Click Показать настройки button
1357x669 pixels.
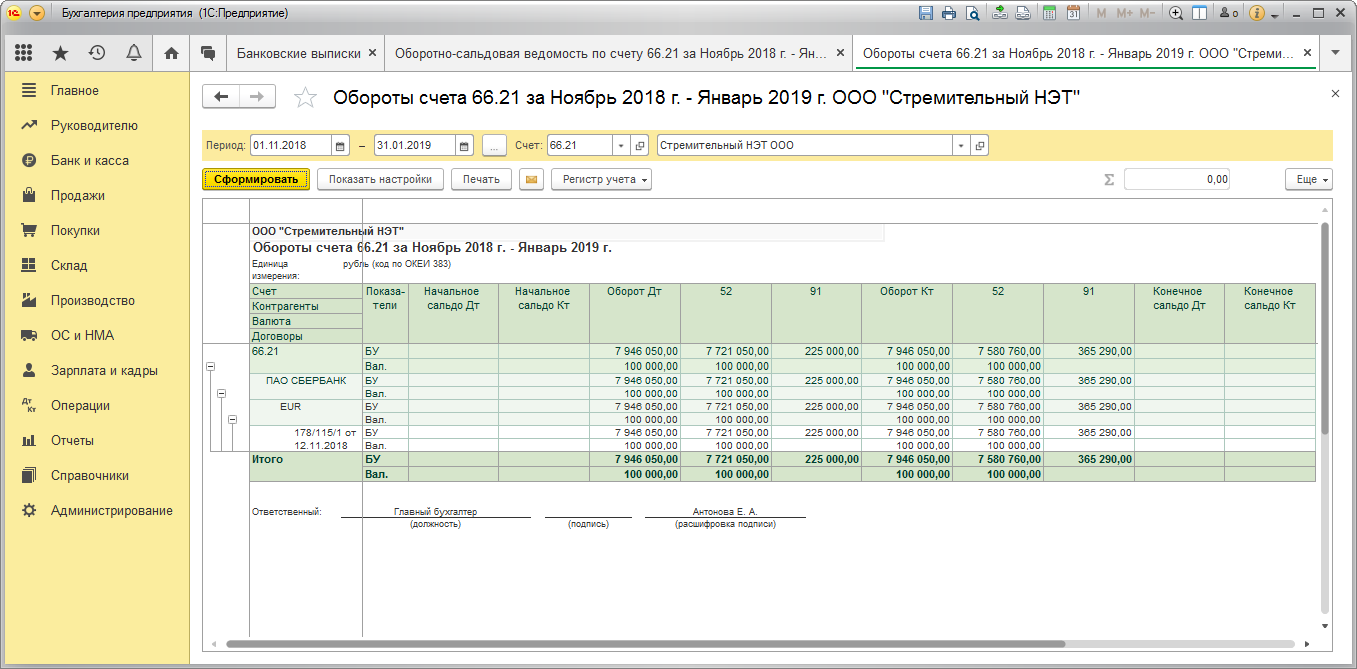380,180
